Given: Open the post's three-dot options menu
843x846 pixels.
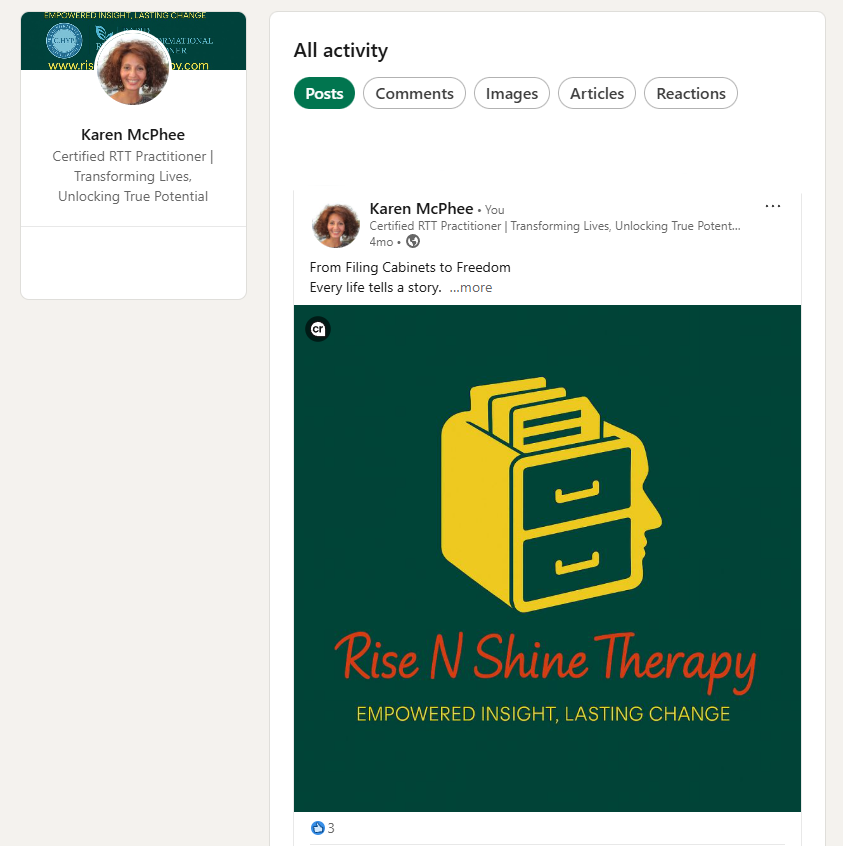Looking at the screenshot, I should coord(772,206).
